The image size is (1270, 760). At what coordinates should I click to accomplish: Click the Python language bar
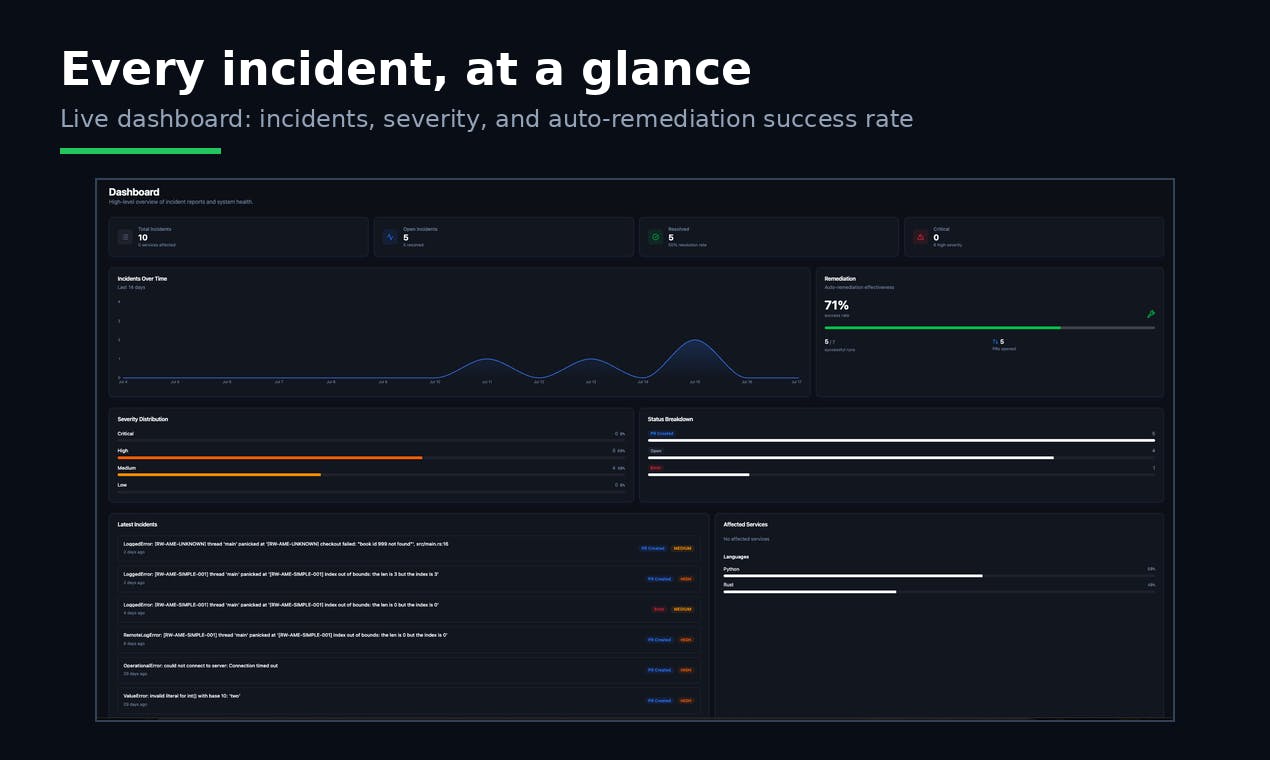point(853,575)
